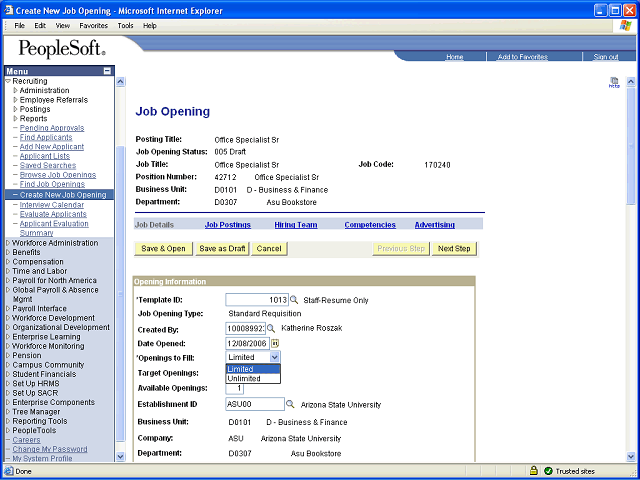This screenshot has width=640, height=480.
Task: Switch to the Competencies tab
Action: 370,225
